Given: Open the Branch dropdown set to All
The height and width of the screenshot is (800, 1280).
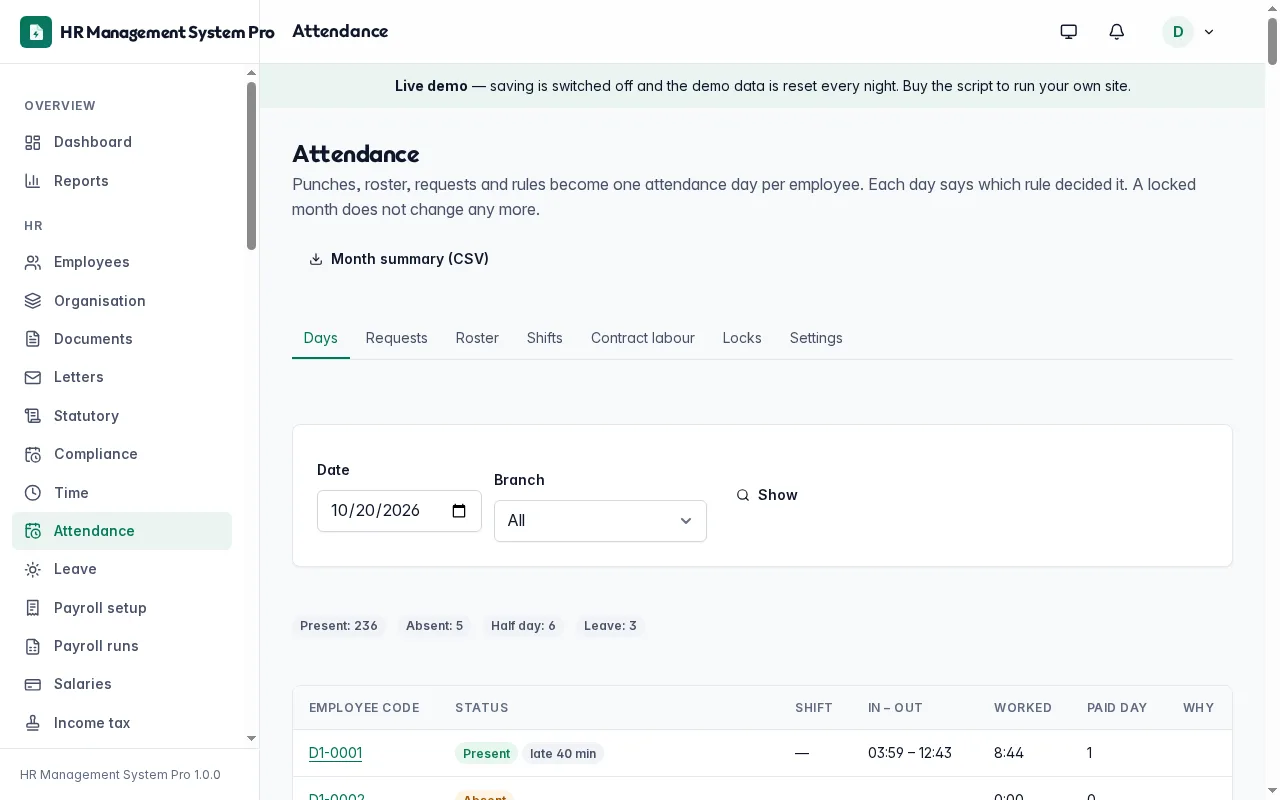Looking at the screenshot, I should click(600, 521).
